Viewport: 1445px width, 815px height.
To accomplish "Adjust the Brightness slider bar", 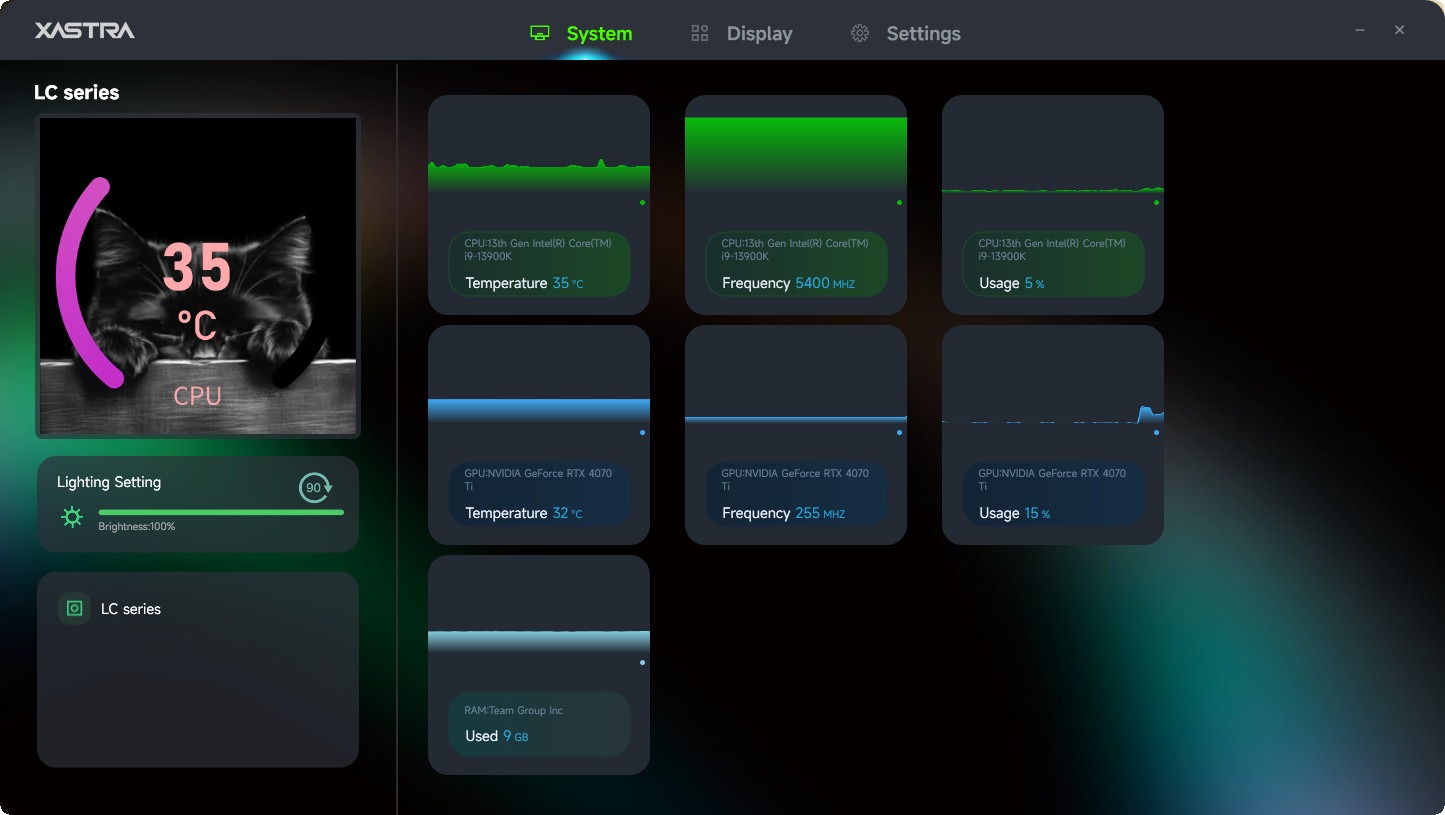I will click(221, 512).
